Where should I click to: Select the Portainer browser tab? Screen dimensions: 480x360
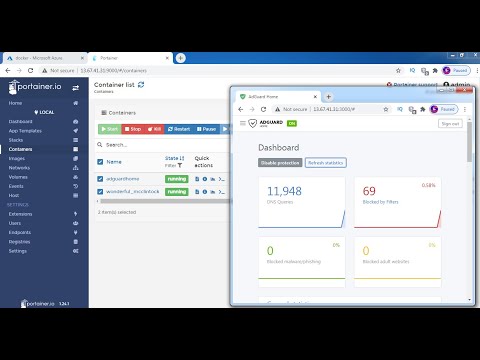[131, 58]
